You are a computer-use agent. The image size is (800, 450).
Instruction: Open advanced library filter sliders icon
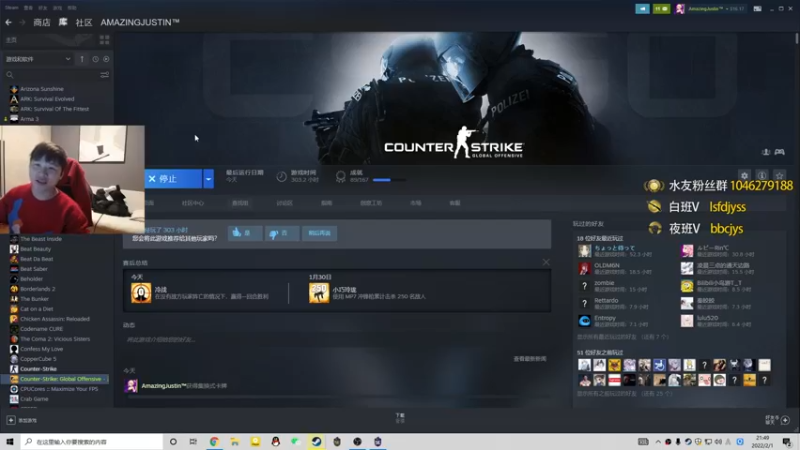pyautogui.click(x=105, y=75)
